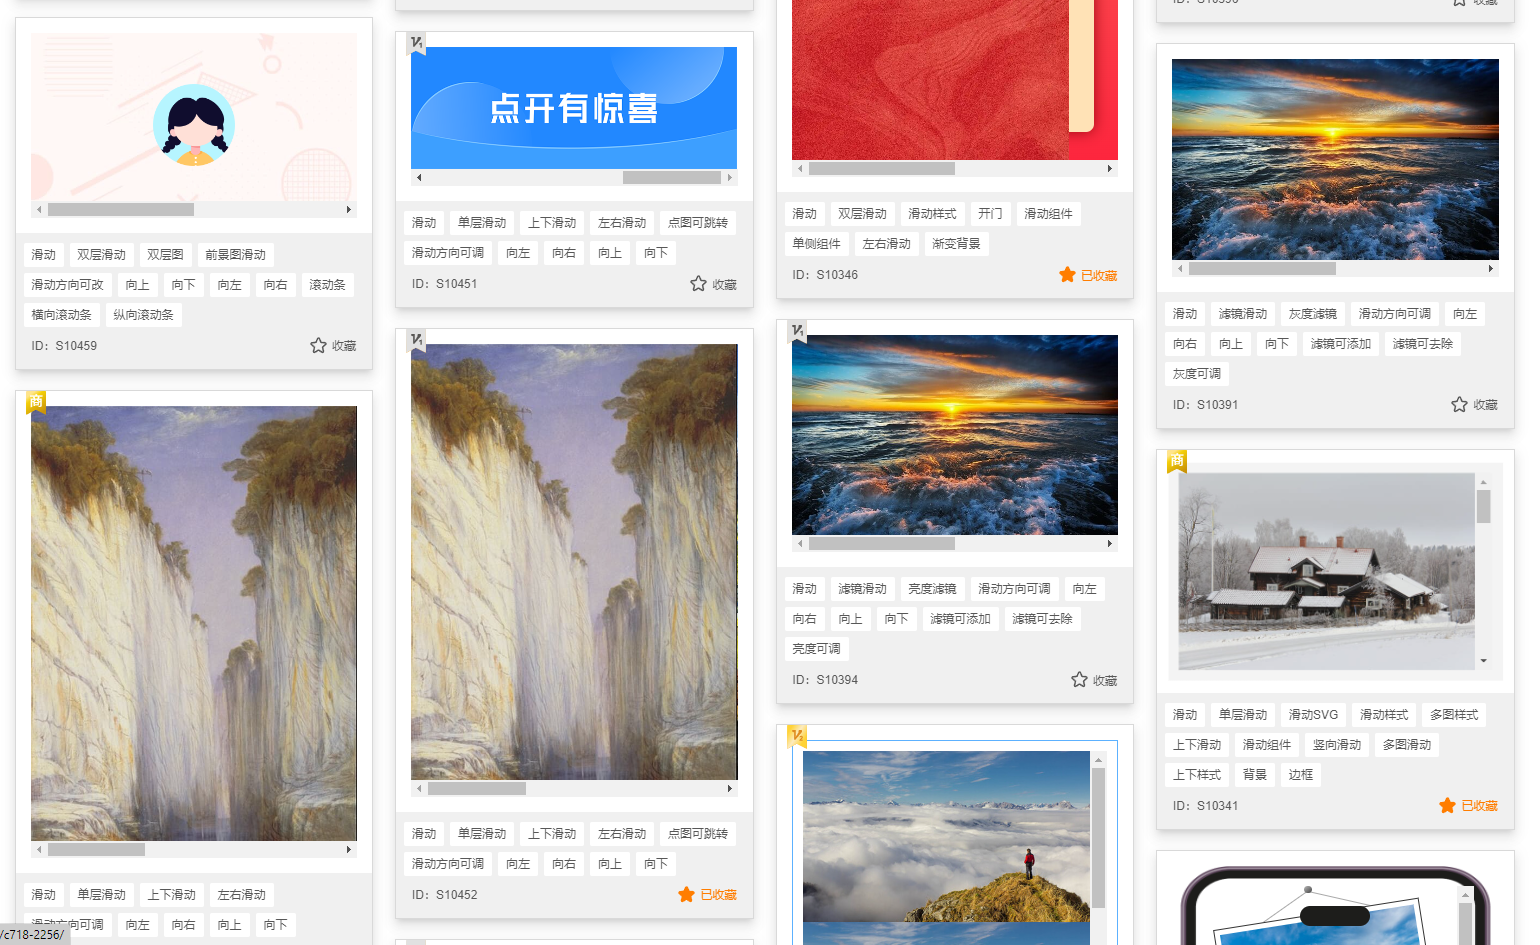
Task: Click the 亮度可调 tag on card S10394
Action: point(816,648)
